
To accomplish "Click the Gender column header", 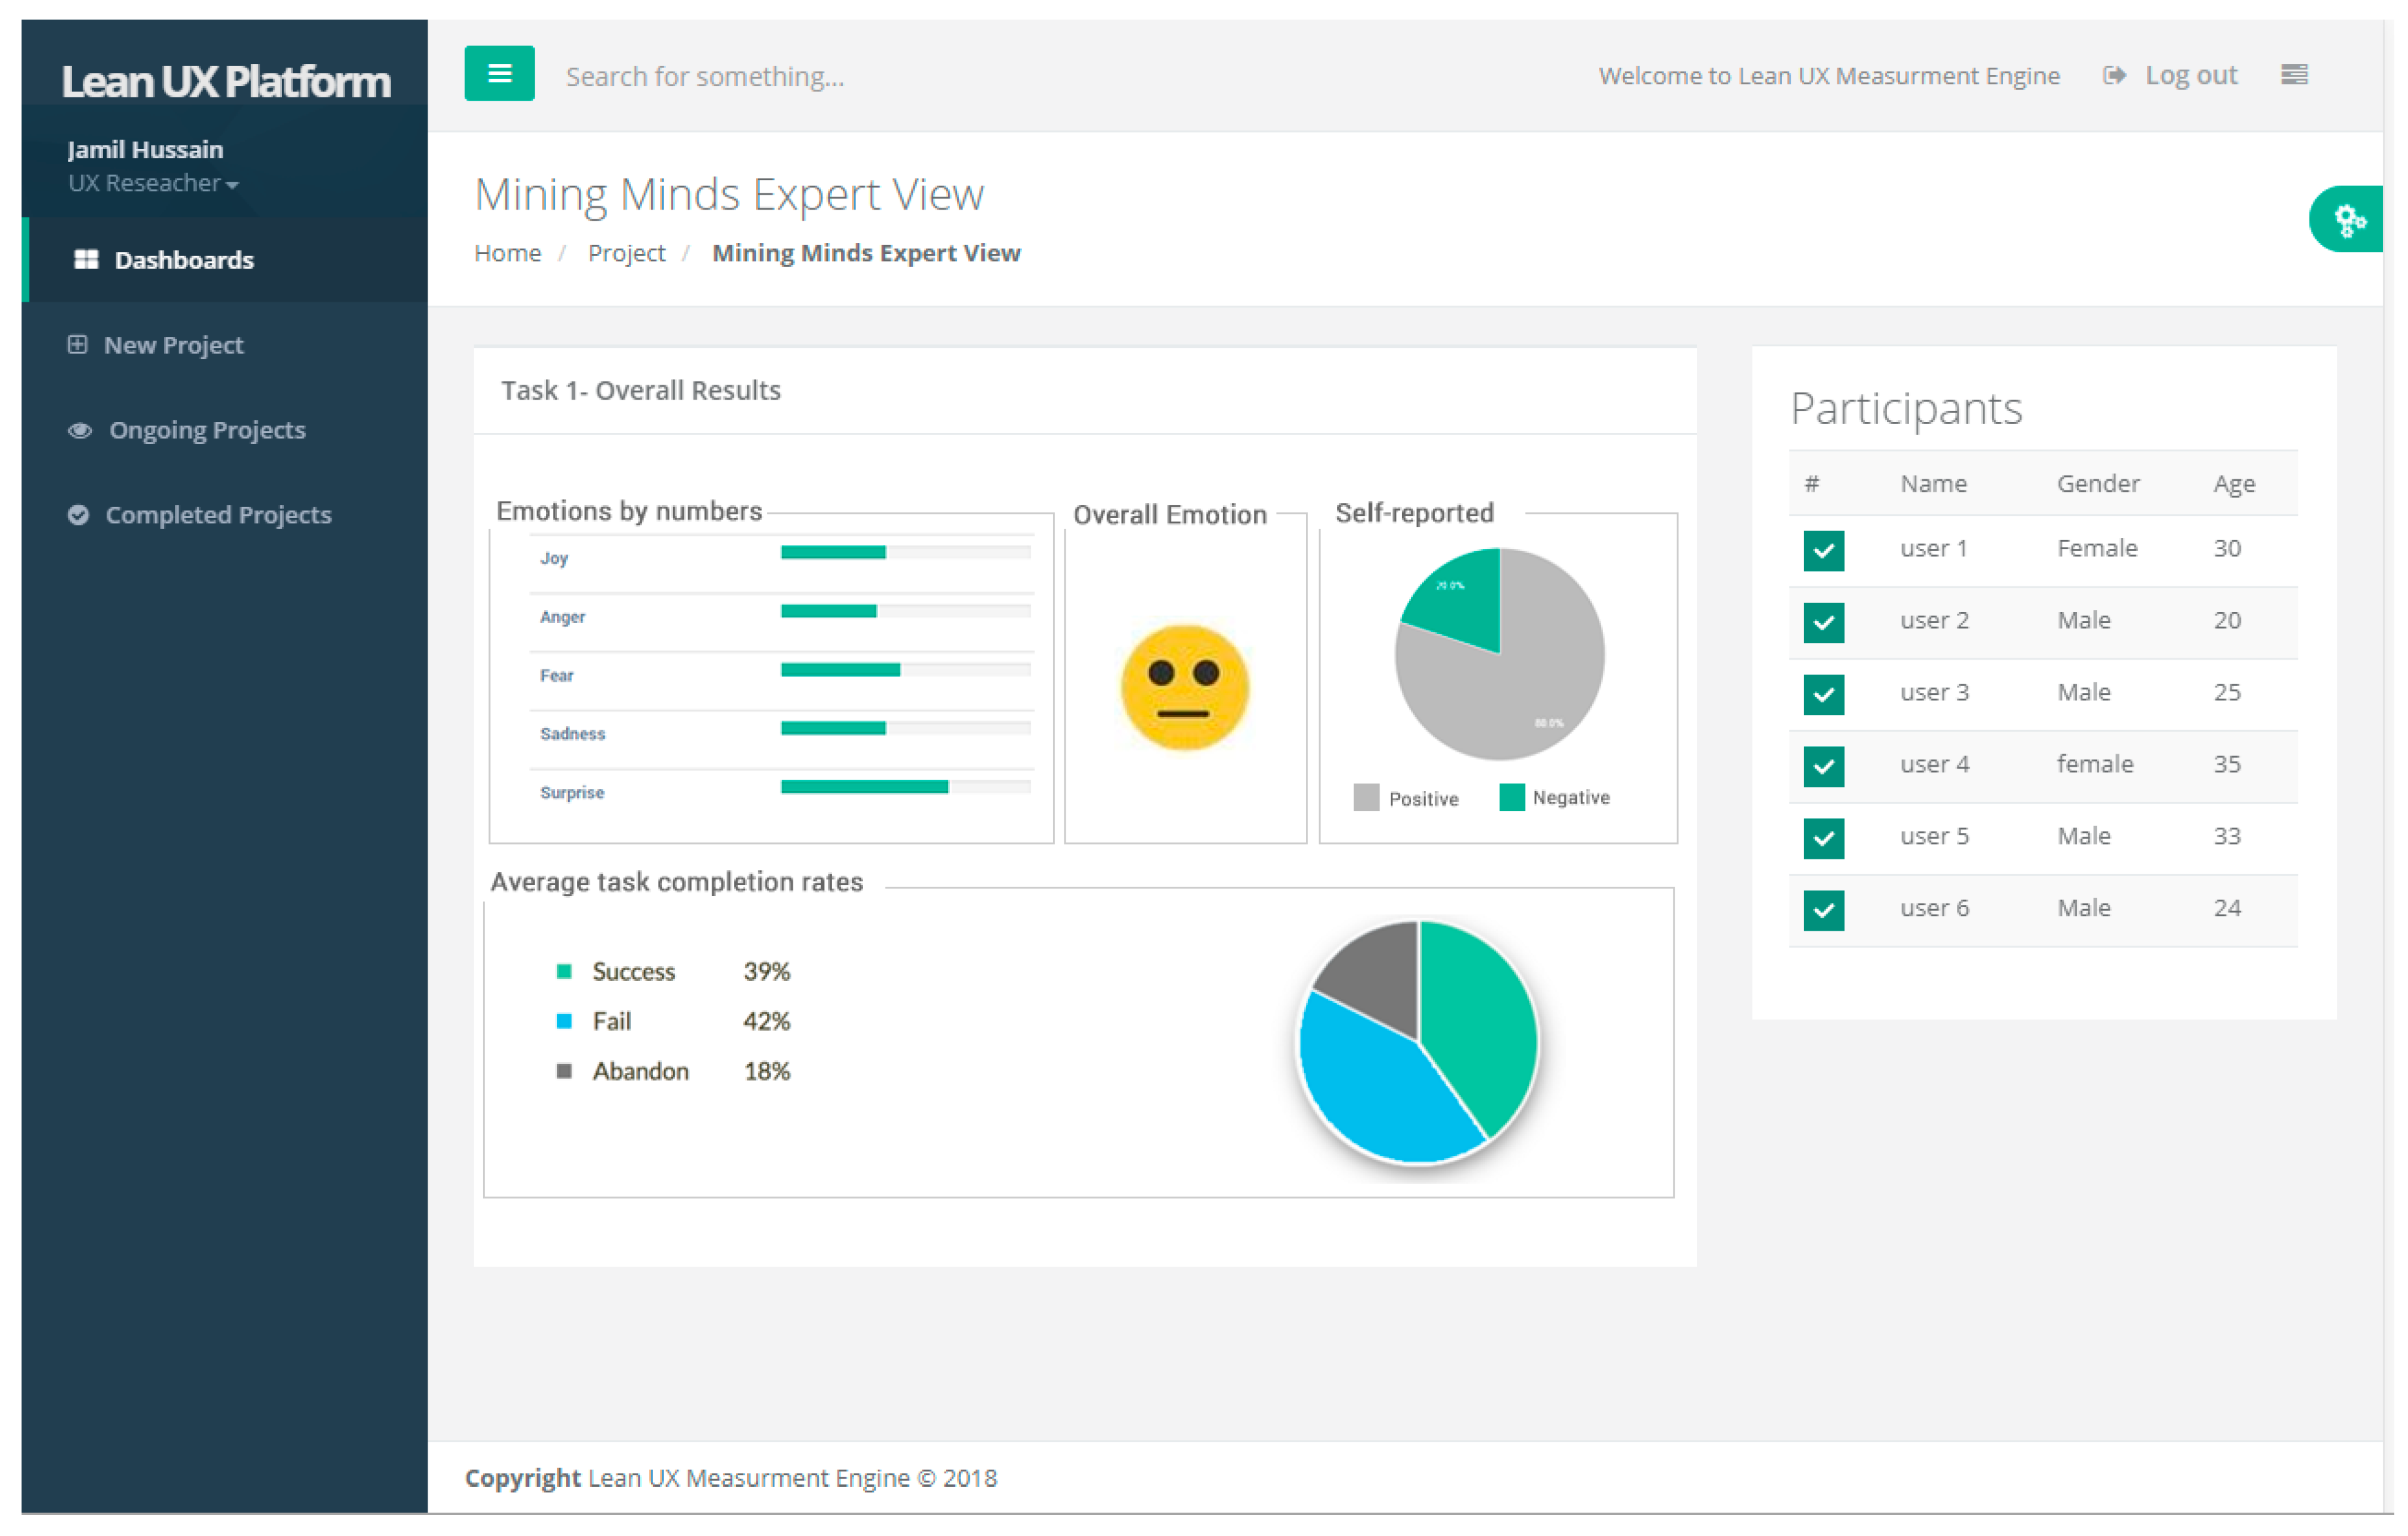I will tap(2098, 484).
